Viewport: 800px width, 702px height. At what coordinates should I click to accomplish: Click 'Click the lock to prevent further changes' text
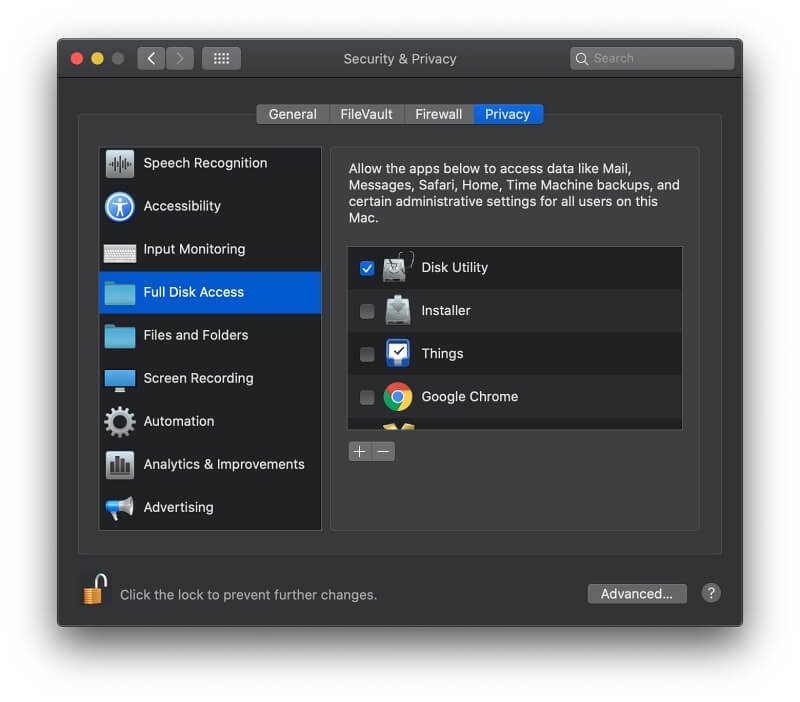tap(248, 595)
